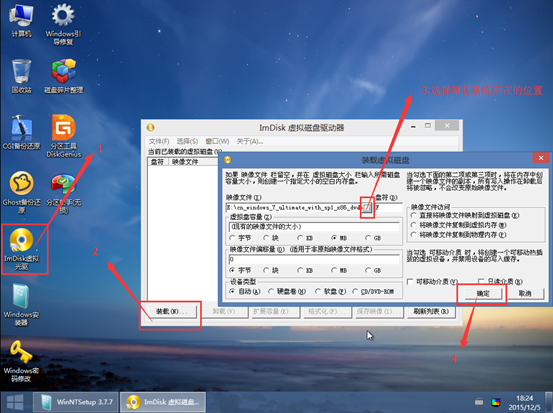Open Windows引导修复 desktop icon
This screenshot has width=553, height=413.
tap(63, 24)
